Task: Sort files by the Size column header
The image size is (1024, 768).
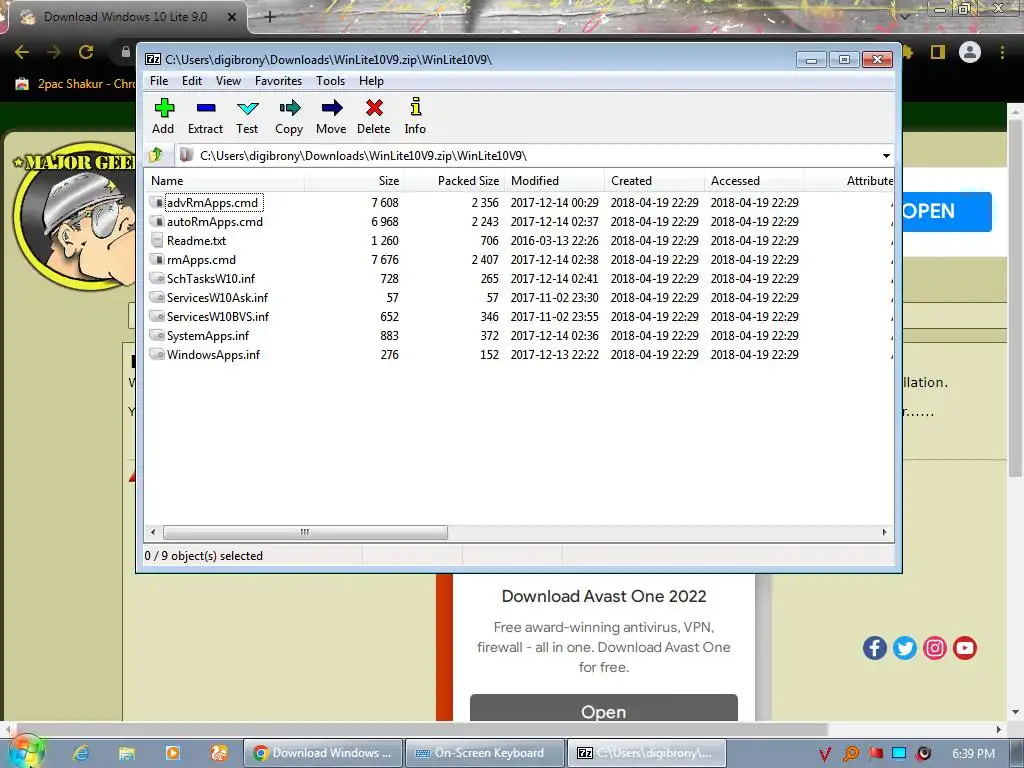Action: [x=353, y=181]
